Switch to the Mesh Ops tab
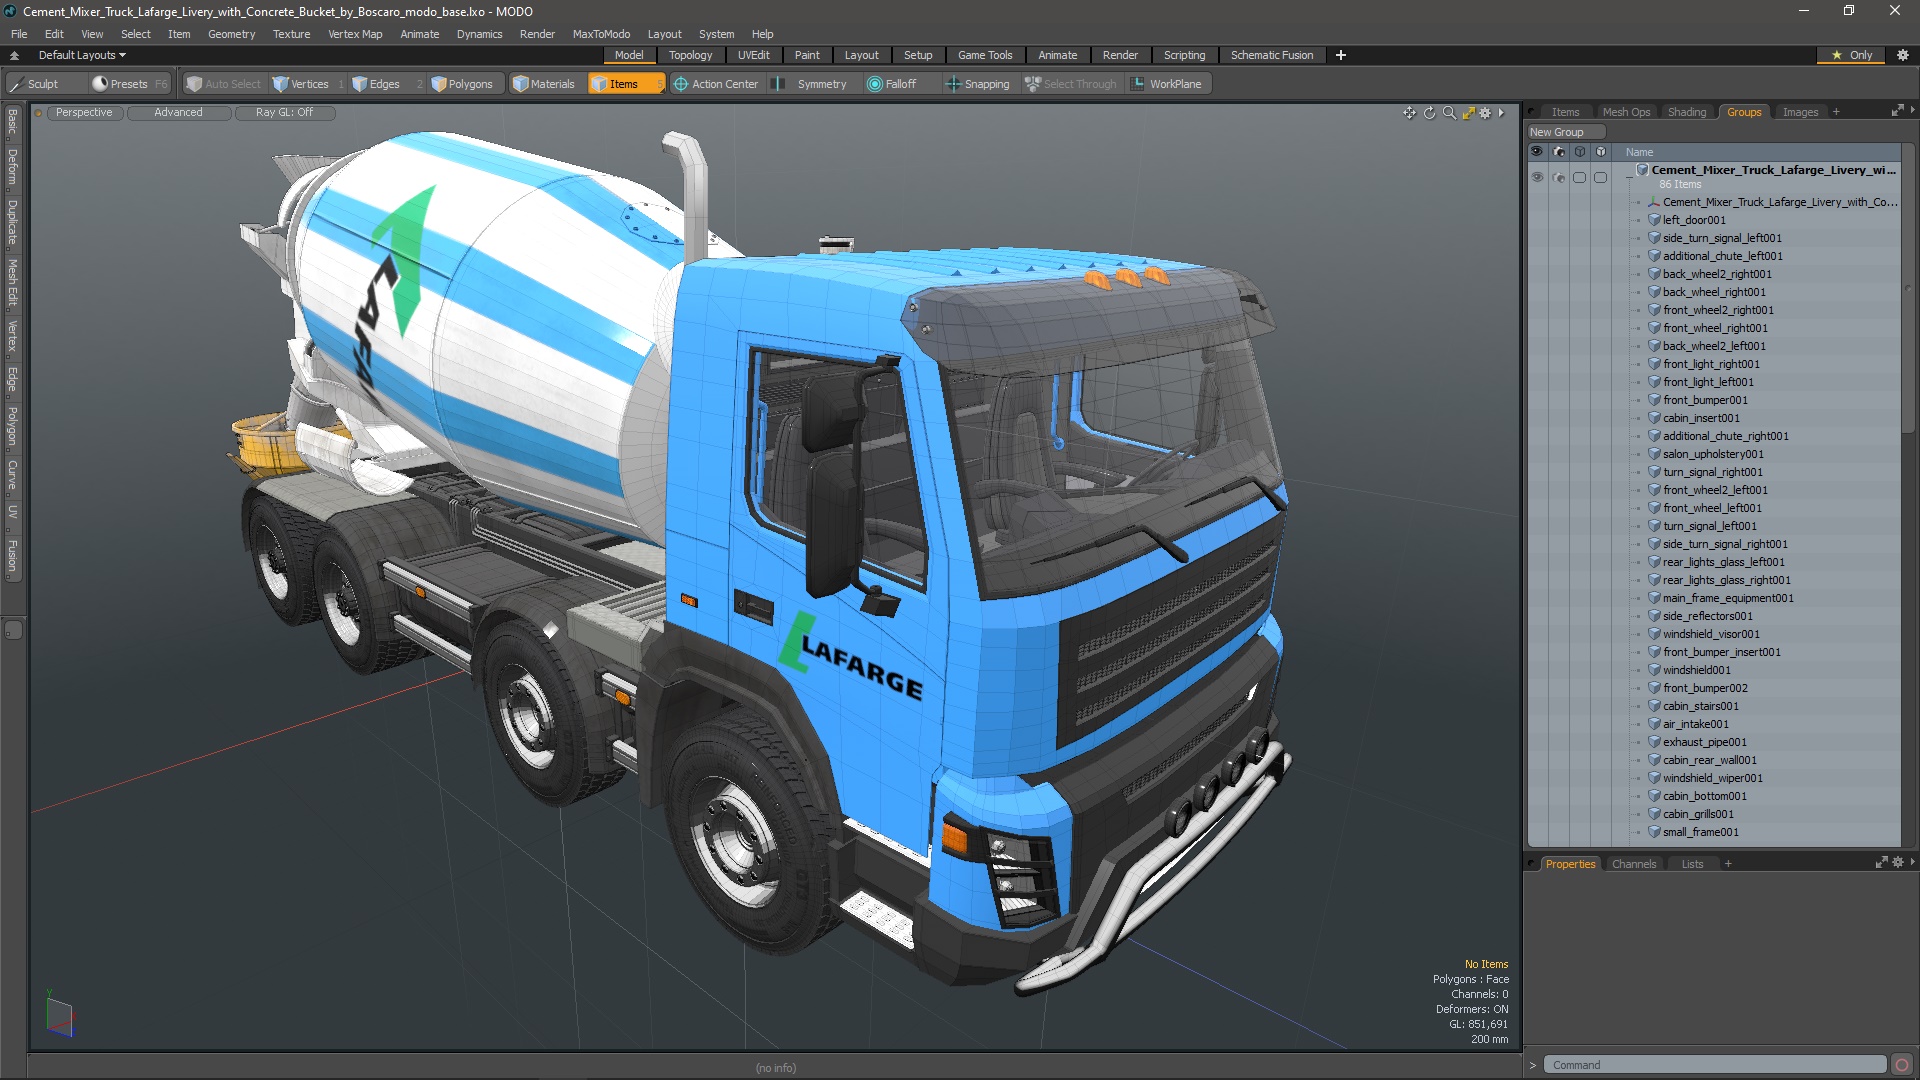Image resolution: width=1920 pixels, height=1080 pixels. [1626, 112]
